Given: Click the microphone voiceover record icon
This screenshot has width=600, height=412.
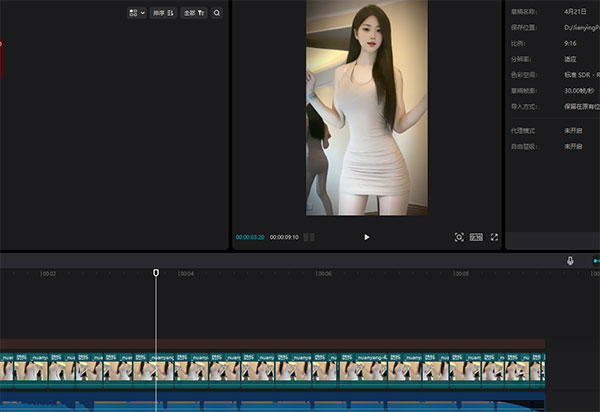Looking at the screenshot, I should [x=570, y=261].
